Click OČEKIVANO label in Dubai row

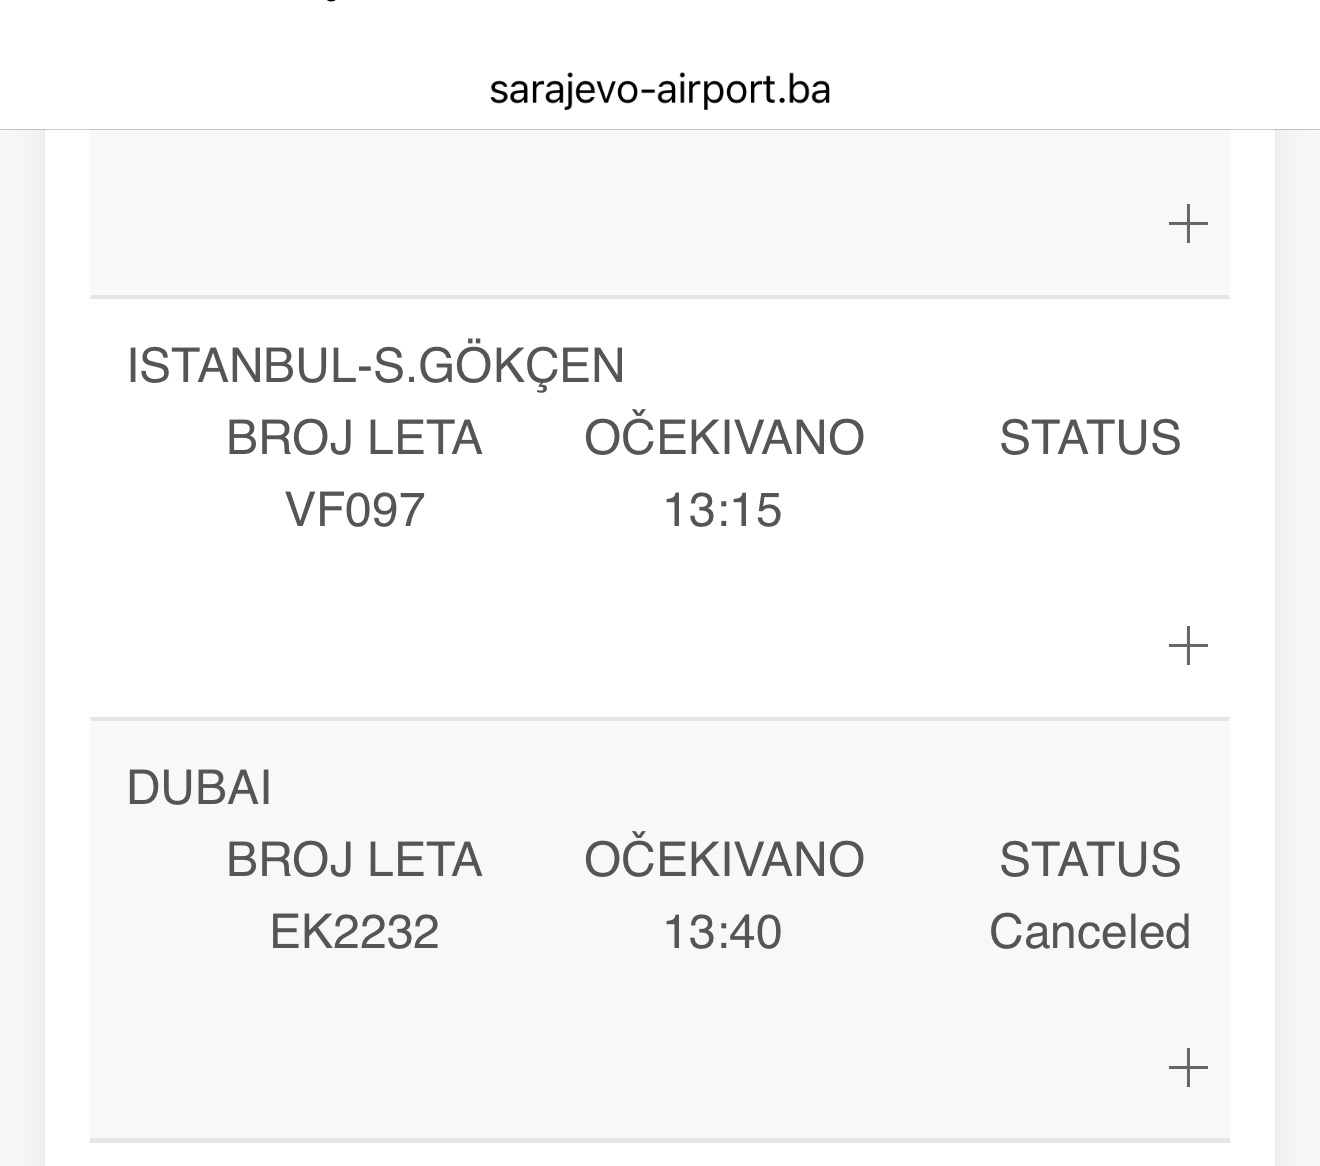coord(724,860)
